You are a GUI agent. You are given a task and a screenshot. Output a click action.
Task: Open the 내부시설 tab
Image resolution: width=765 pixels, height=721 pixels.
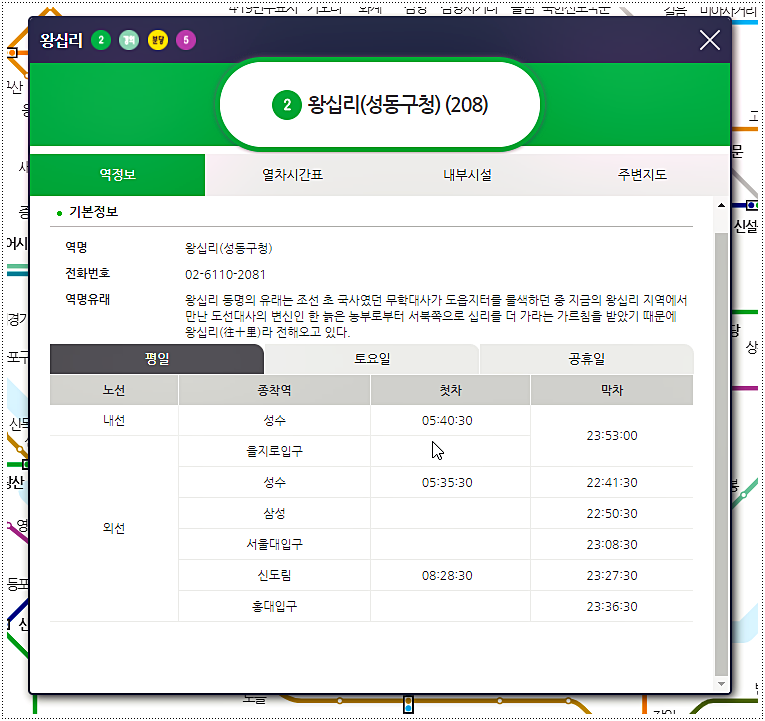467,175
